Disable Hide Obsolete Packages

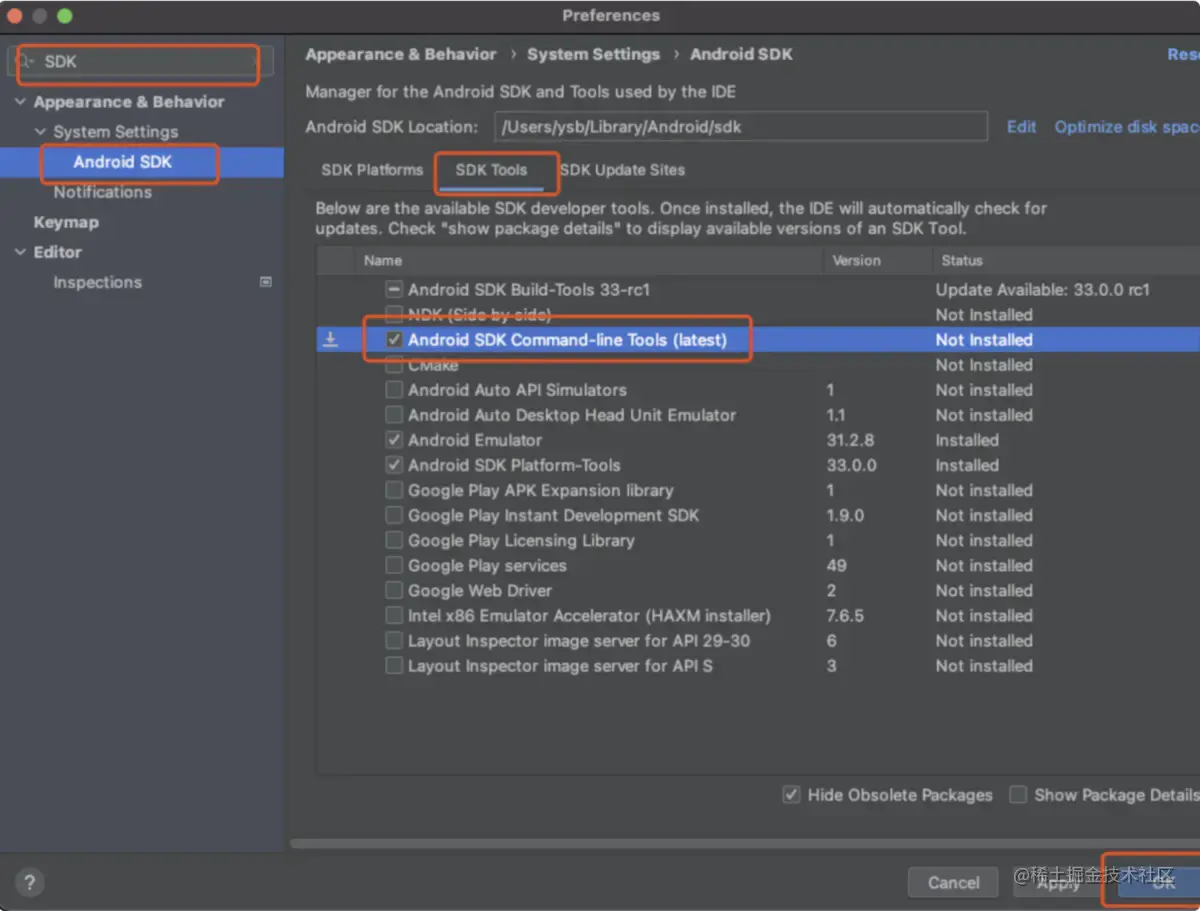click(x=791, y=795)
